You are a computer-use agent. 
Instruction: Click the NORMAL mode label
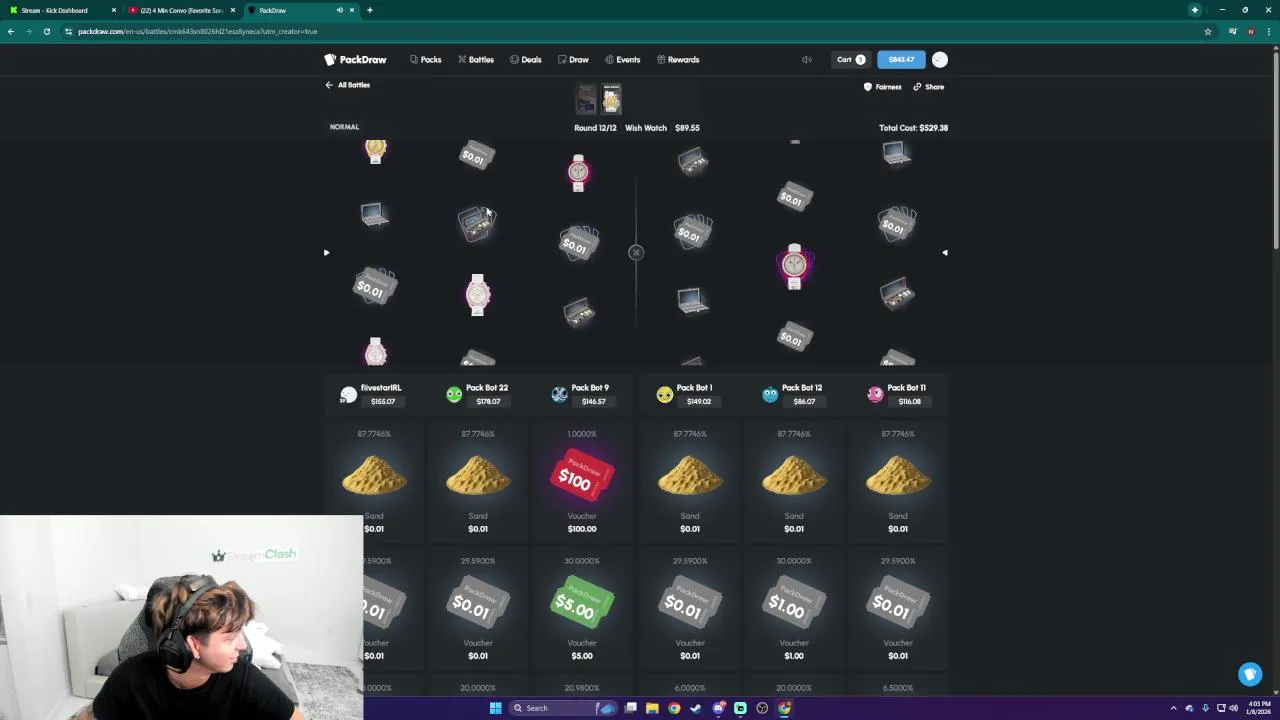coord(344,127)
